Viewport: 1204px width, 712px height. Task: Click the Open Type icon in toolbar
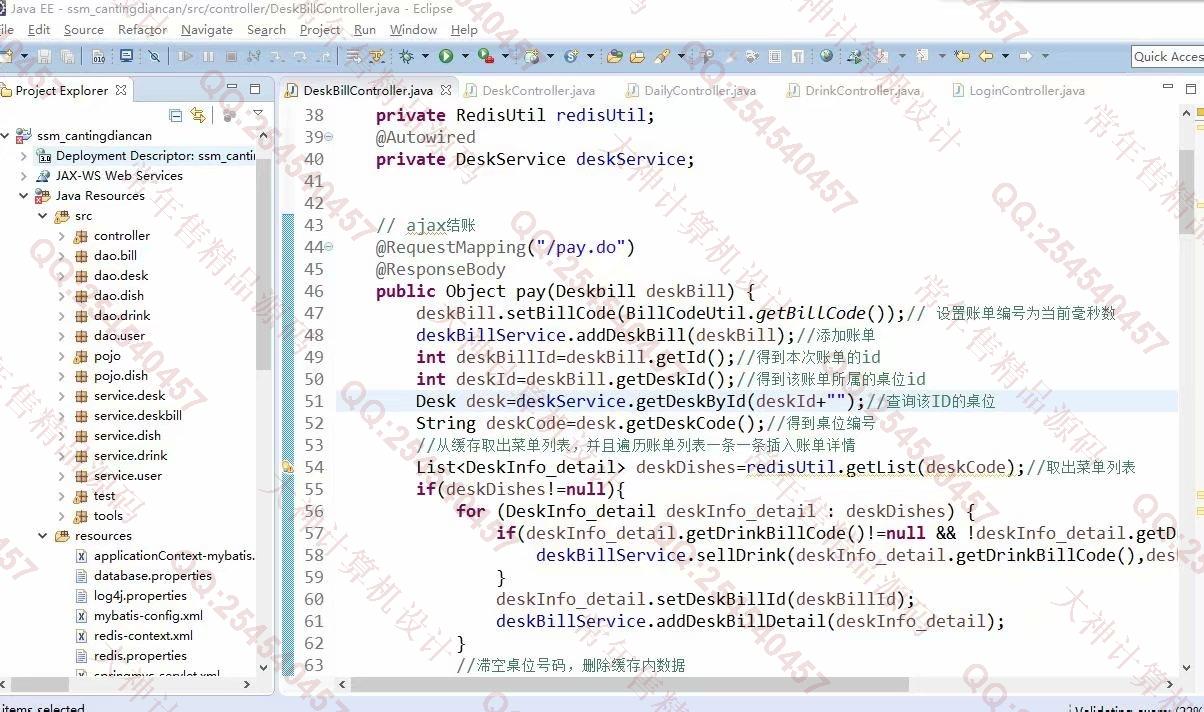pos(614,57)
